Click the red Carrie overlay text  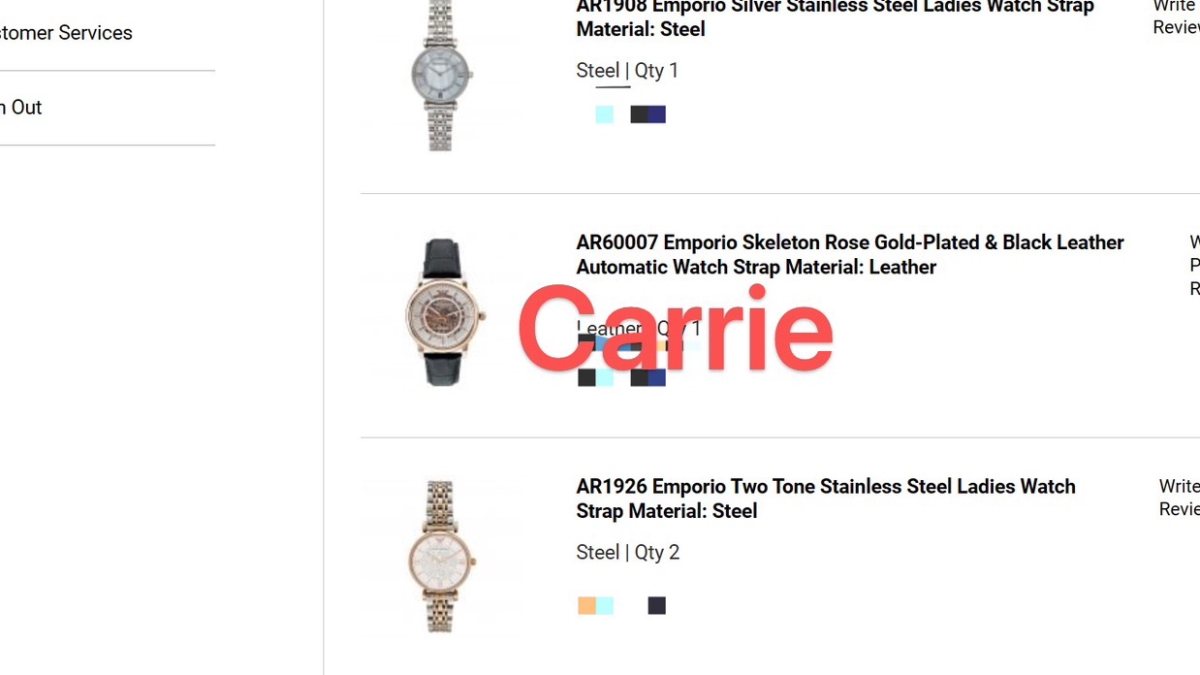[675, 328]
